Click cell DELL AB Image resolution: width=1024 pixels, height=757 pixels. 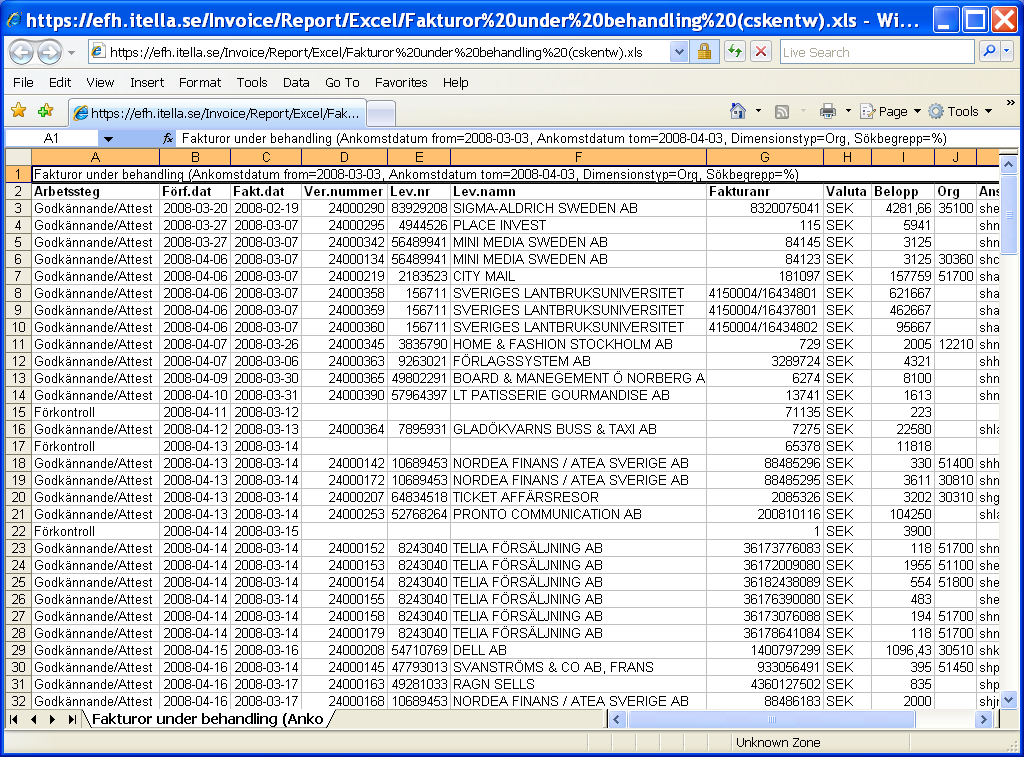(x=578, y=650)
